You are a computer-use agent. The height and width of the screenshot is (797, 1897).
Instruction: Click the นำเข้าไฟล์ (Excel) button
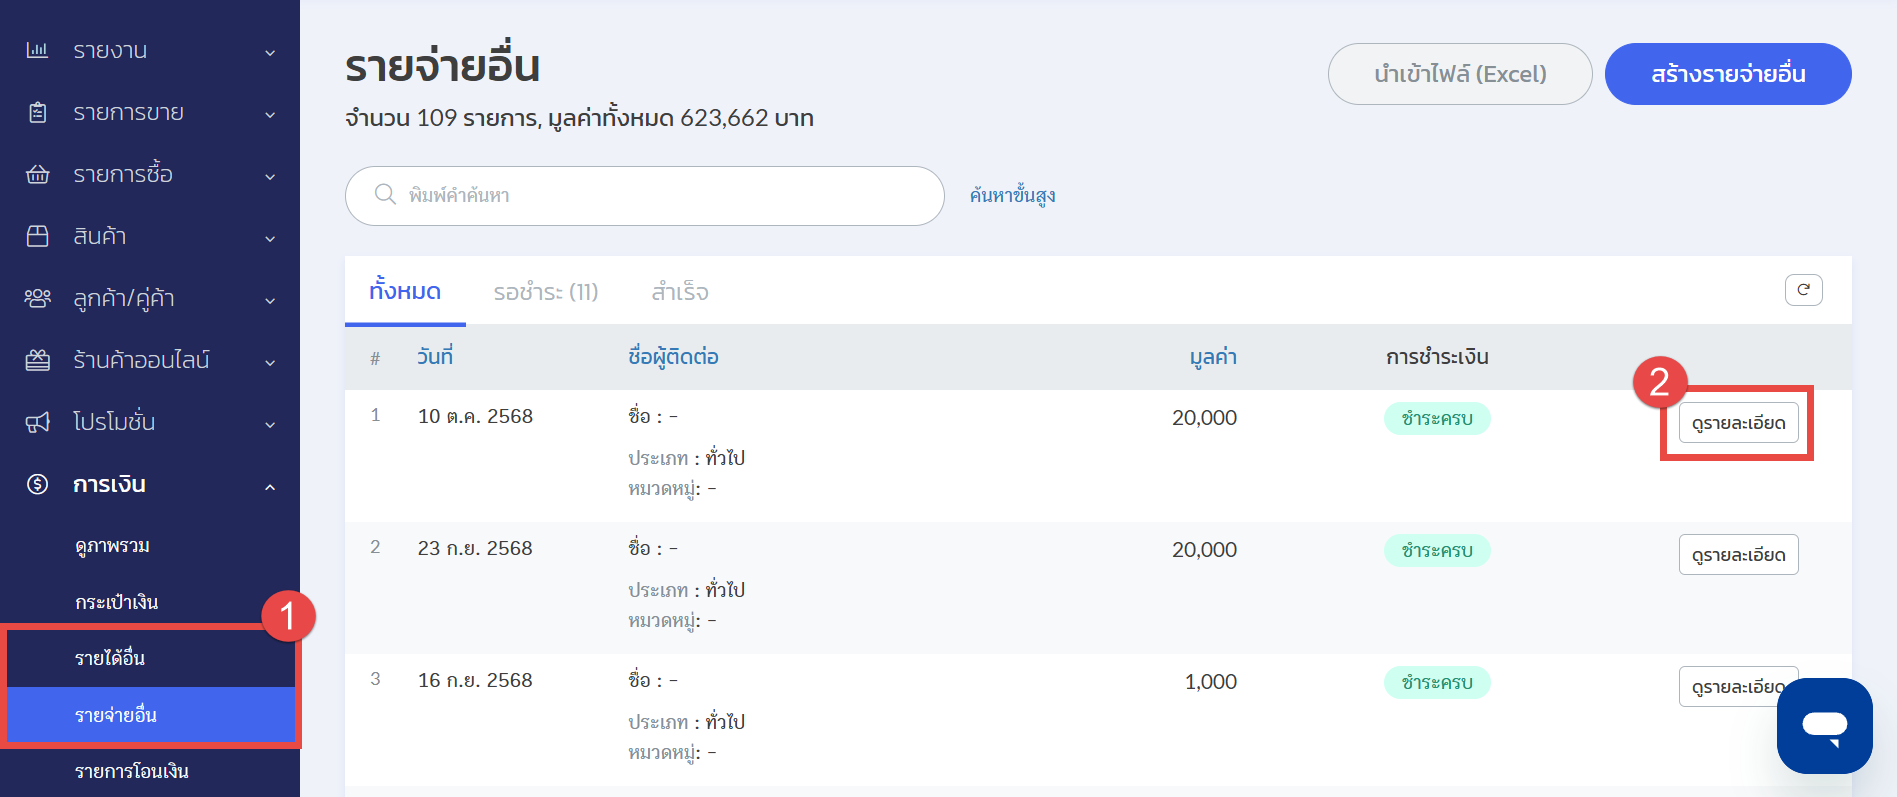click(1459, 74)
